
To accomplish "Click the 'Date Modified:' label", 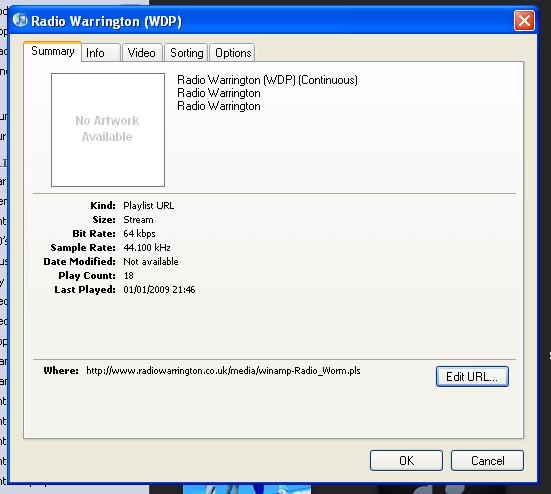I will [x=79, y=262].
